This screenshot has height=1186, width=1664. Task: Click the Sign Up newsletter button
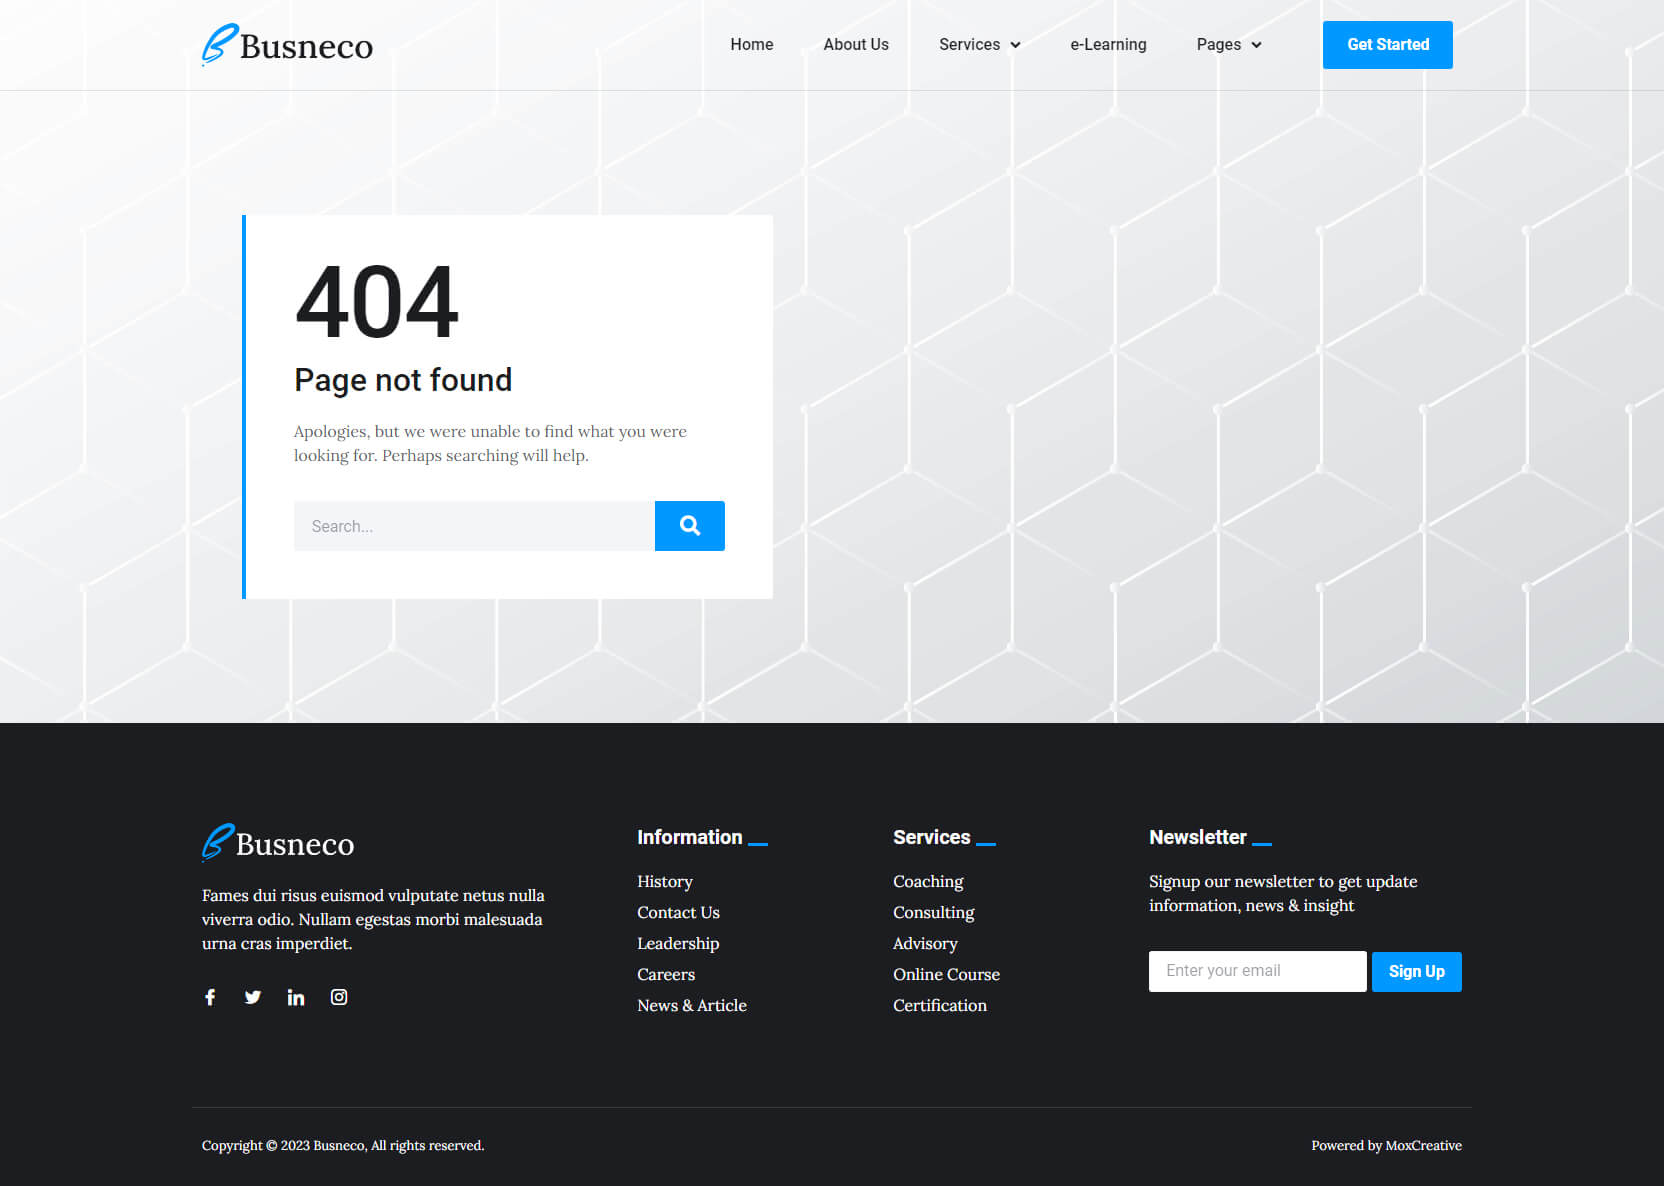pyautogui.click(x=1417, y=972)
